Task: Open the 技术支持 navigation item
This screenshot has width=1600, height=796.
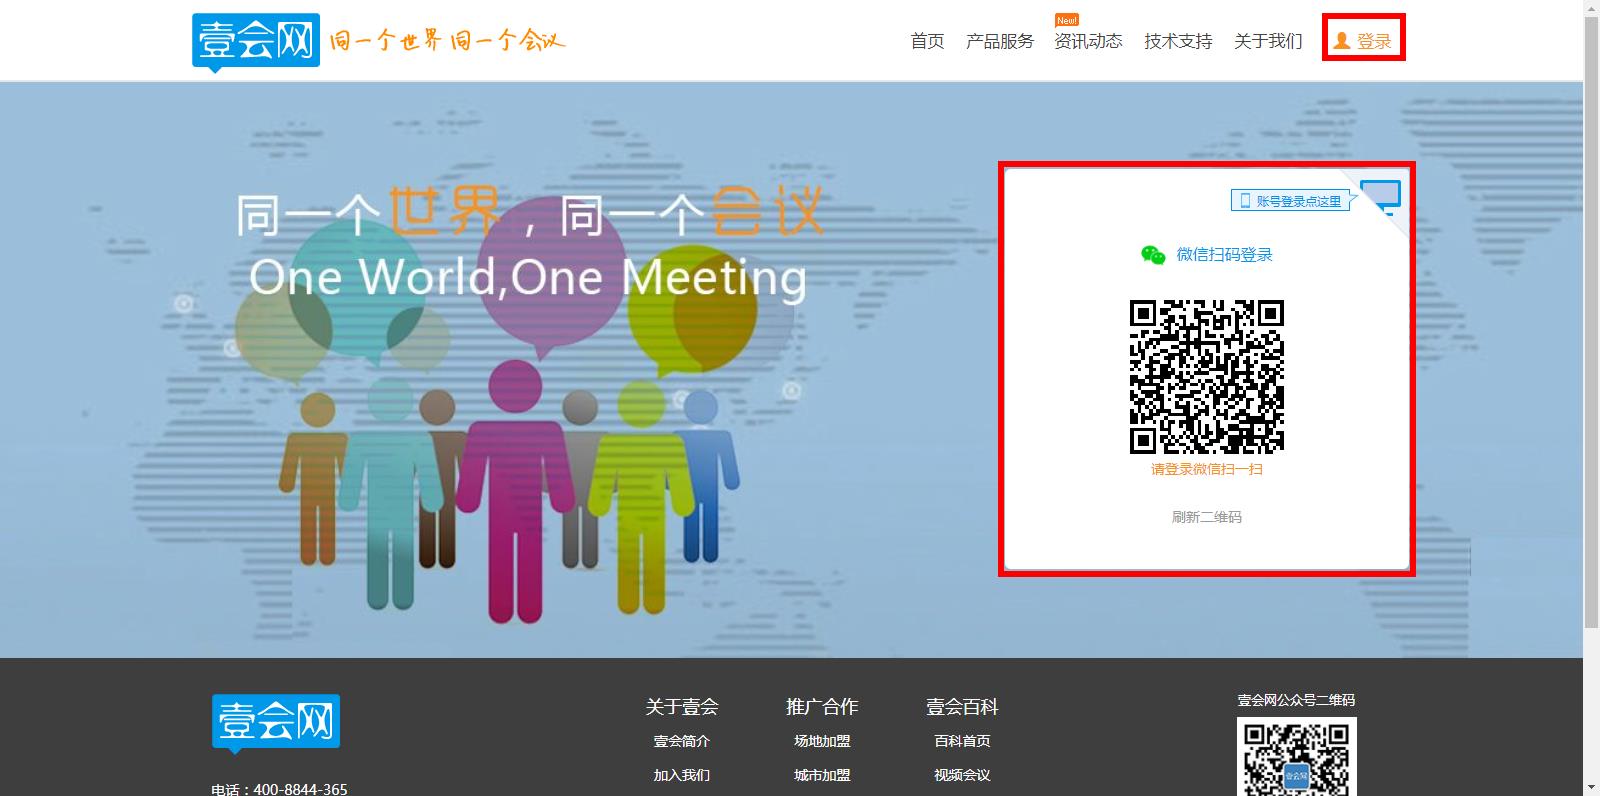Action: 1178,41
